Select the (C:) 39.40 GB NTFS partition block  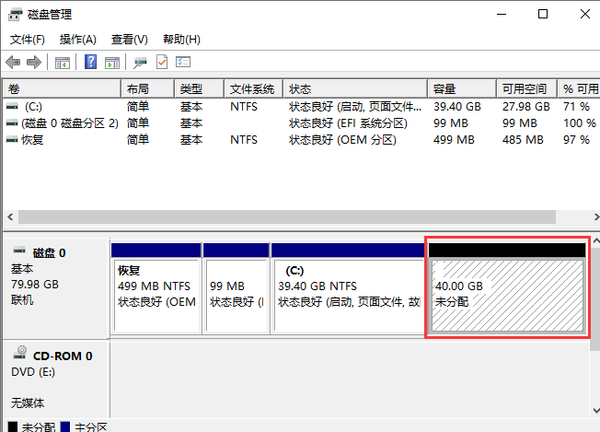tap(348, 295)
